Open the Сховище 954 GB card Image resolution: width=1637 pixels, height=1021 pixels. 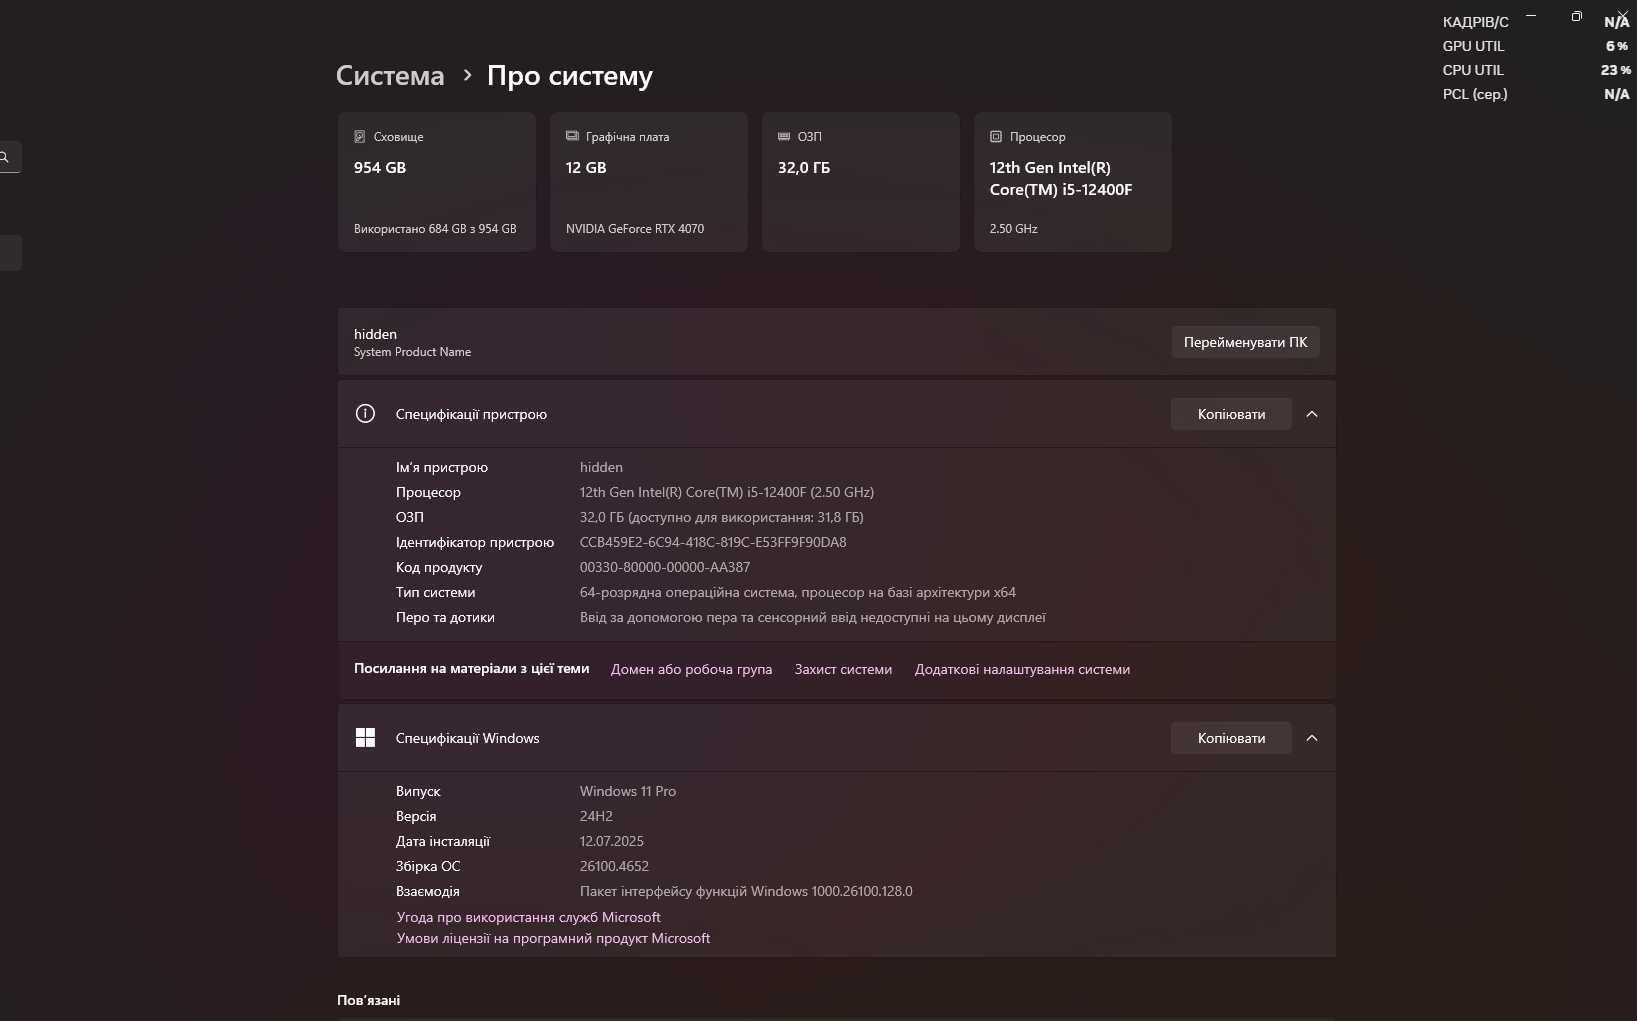[x=437, y=182]
